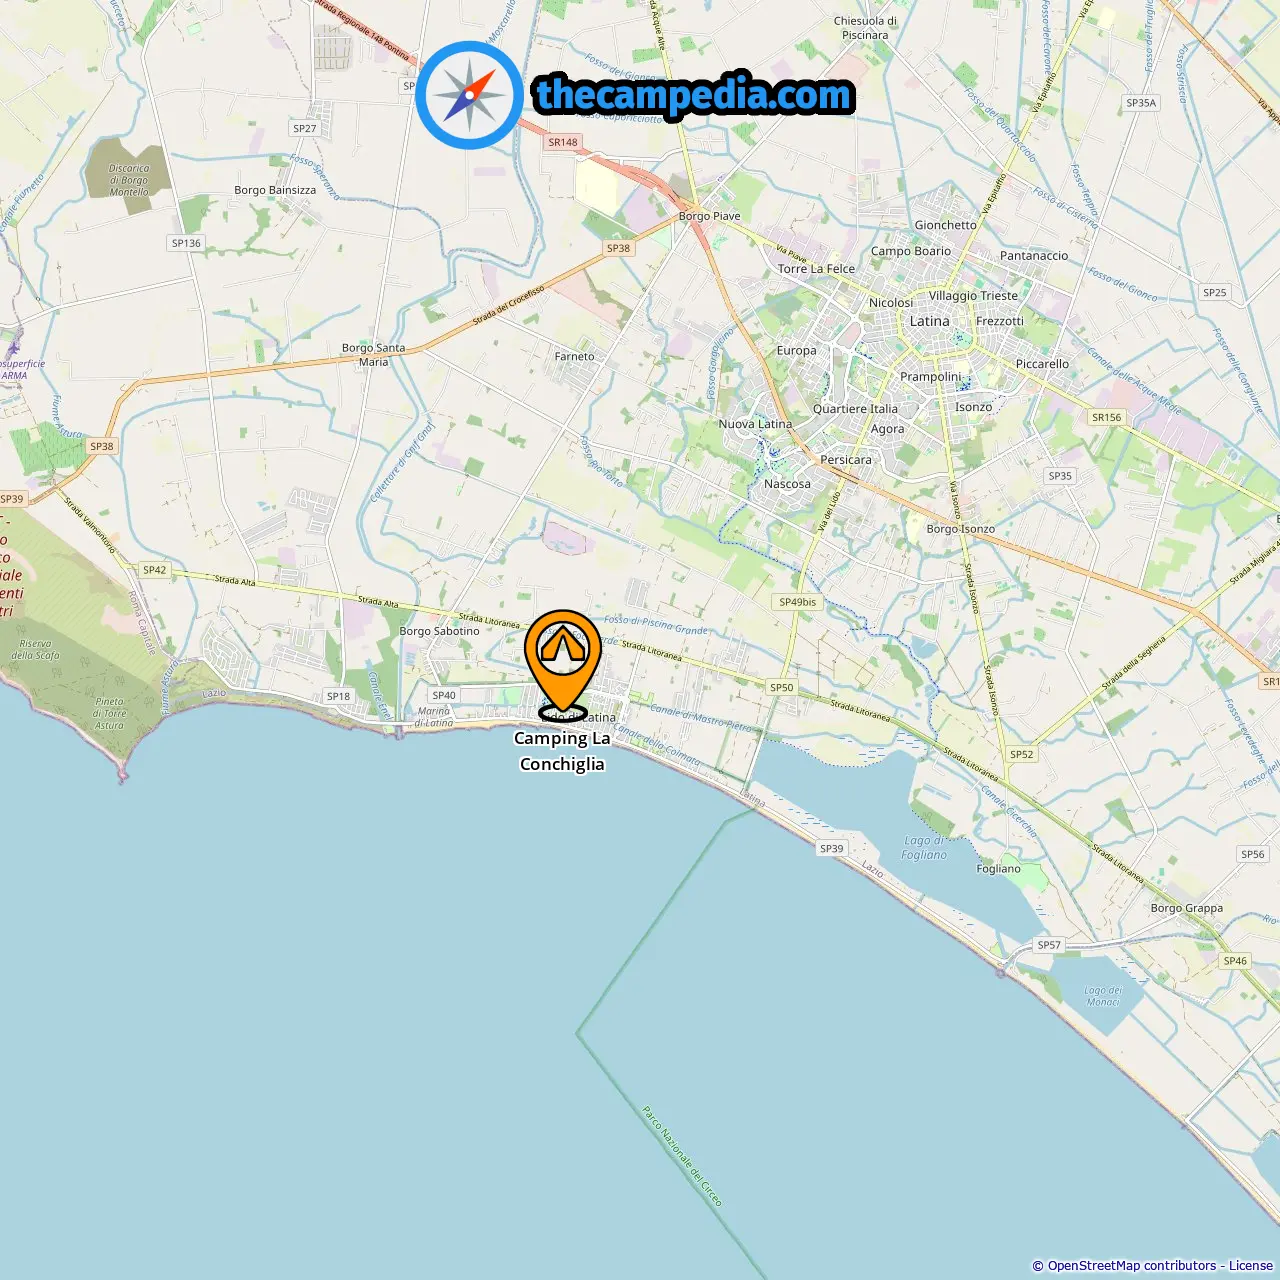The height and width of the screenshot is (1280, 1280).
Task: Open the License link
Action: [x=1250, y=1266]
